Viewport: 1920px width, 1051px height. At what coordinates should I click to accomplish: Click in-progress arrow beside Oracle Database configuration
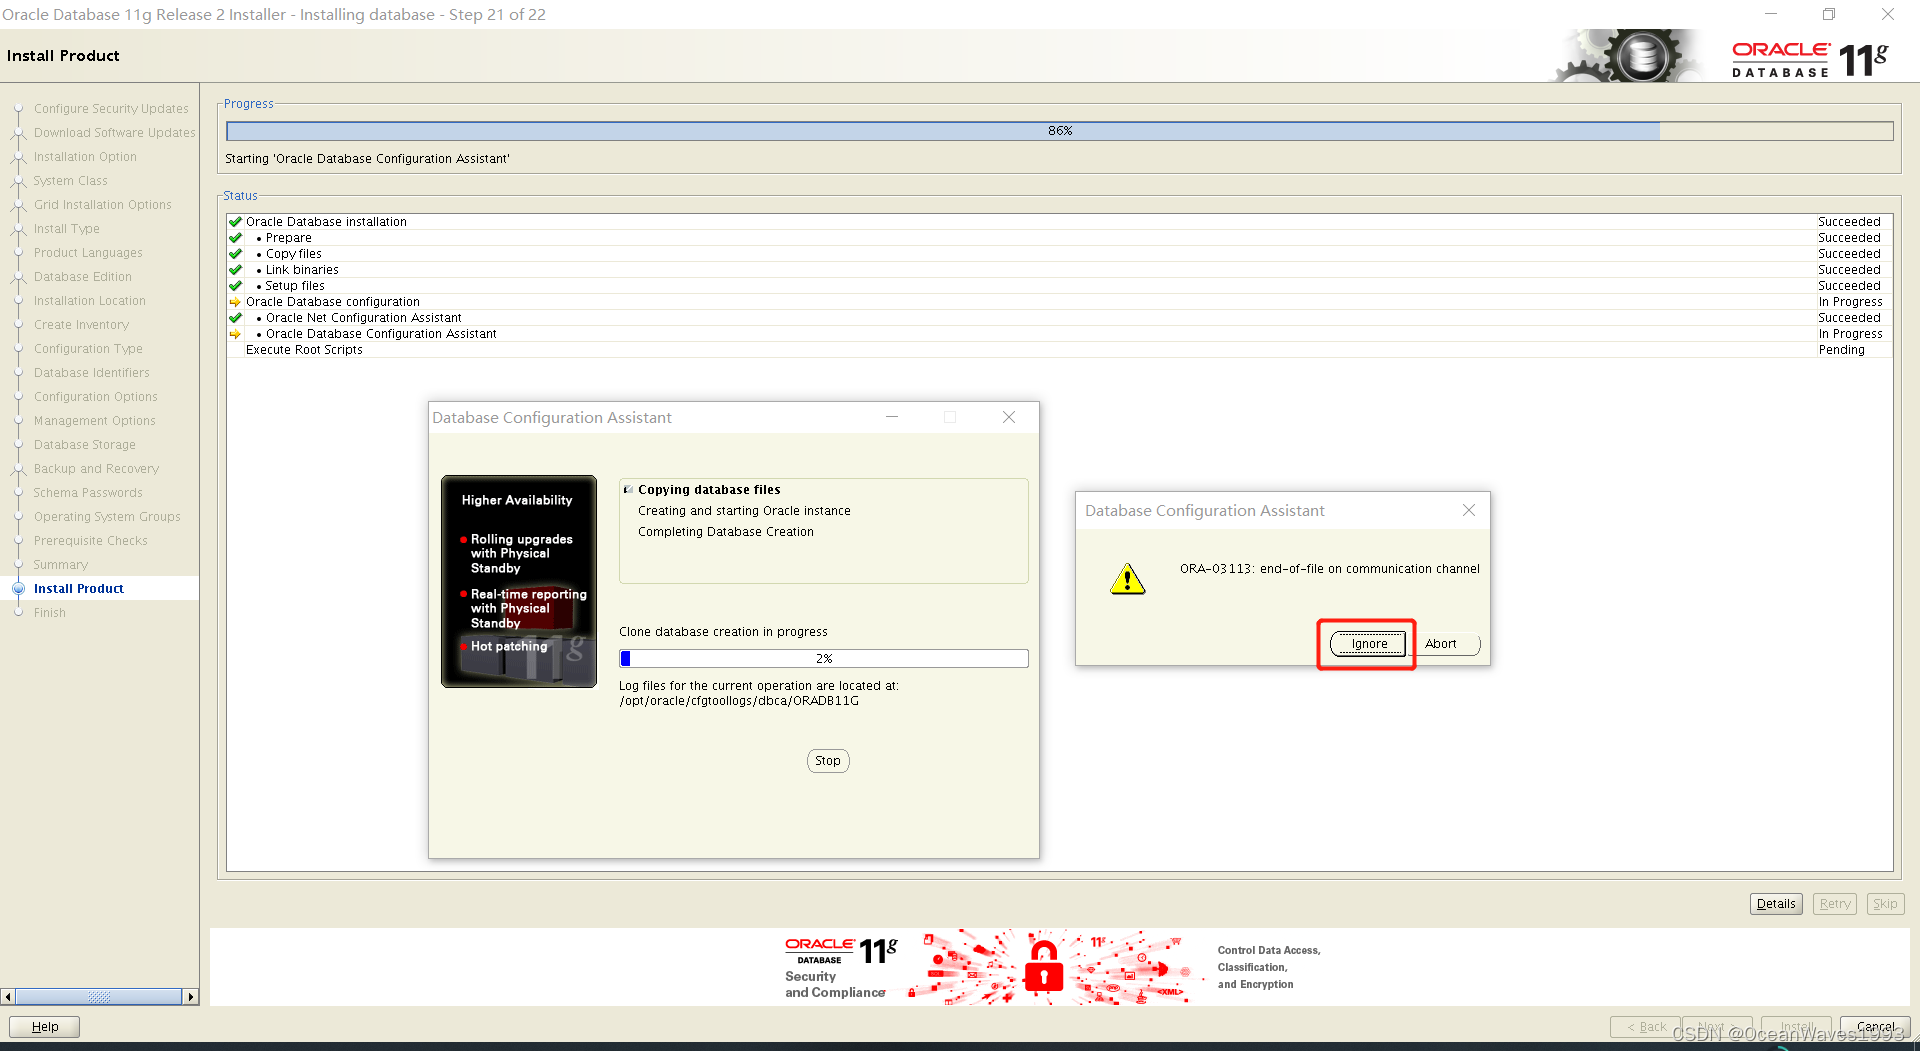[x=236, y=302]
